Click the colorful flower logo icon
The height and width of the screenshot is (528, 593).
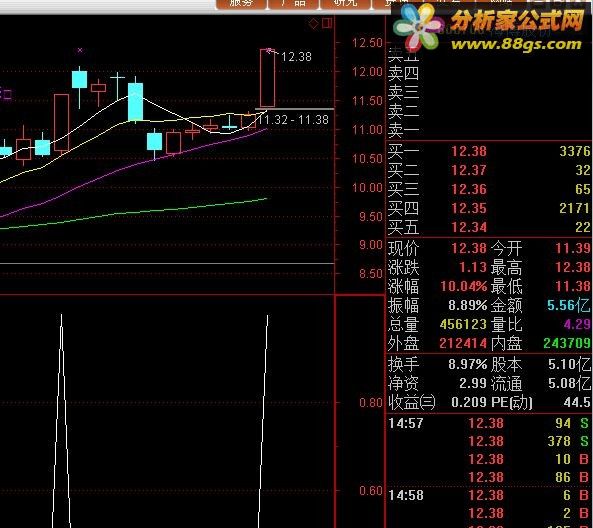pyautogui.click(x=418, y=28)
